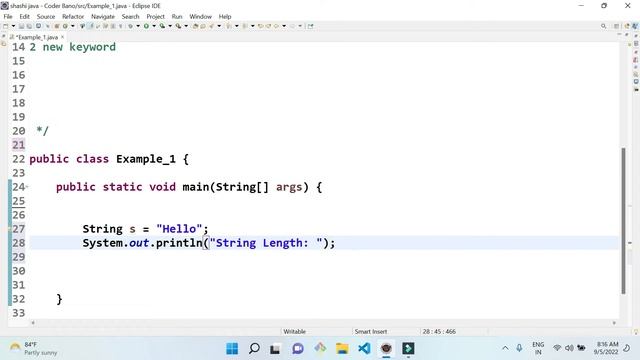Expand the External Tools dropdown arrow

186,26
